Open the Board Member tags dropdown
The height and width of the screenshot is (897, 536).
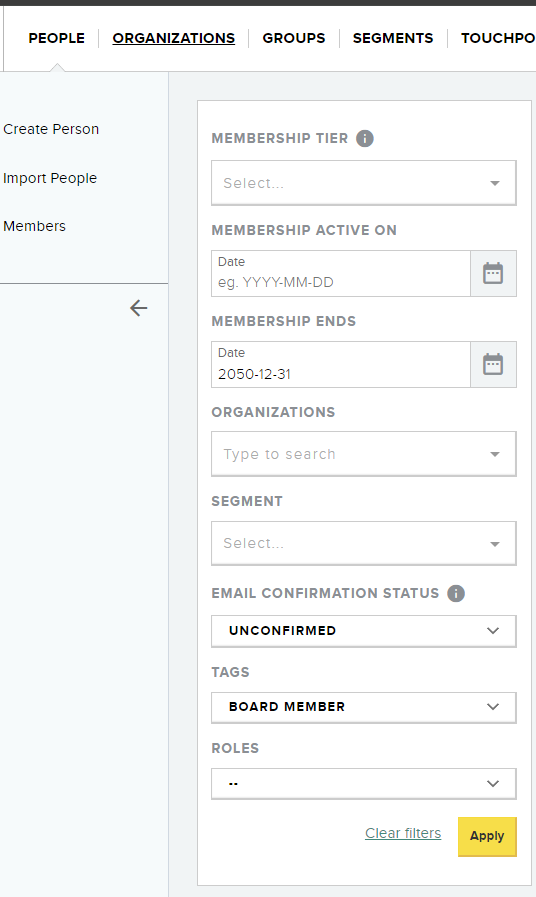(x=364, y=707)
